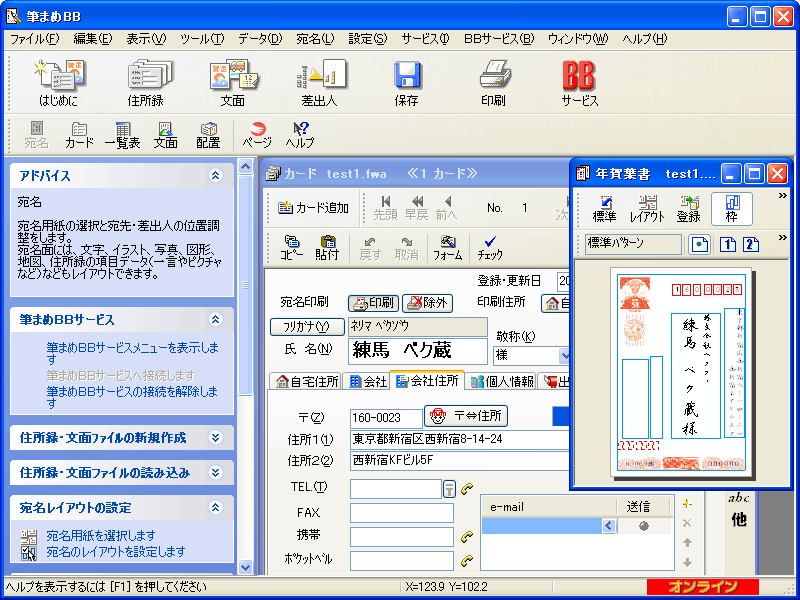Open the フォーム tool
This screenshot has width=800, height=600.
447,248
